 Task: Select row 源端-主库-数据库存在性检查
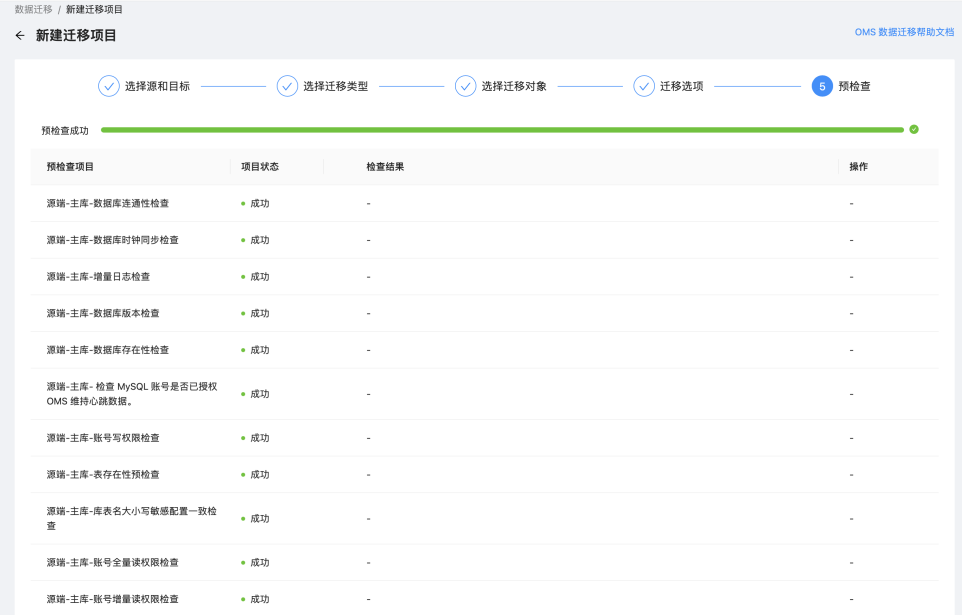(x=485, y=350)
